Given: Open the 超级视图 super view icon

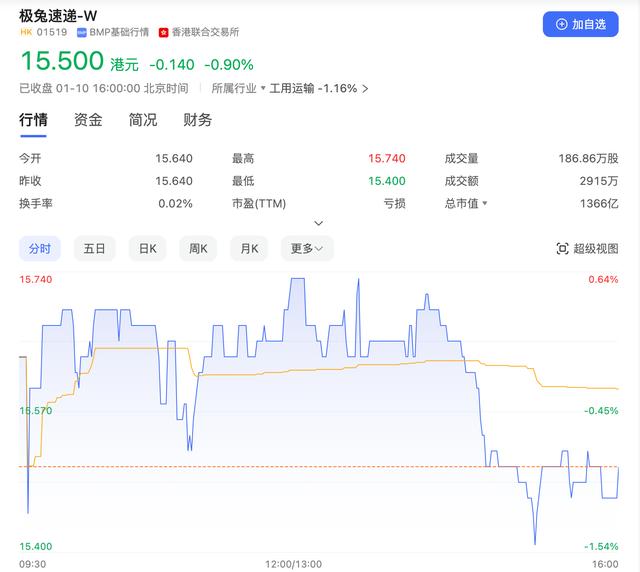Looking at the screenshot, I should 563,249.
